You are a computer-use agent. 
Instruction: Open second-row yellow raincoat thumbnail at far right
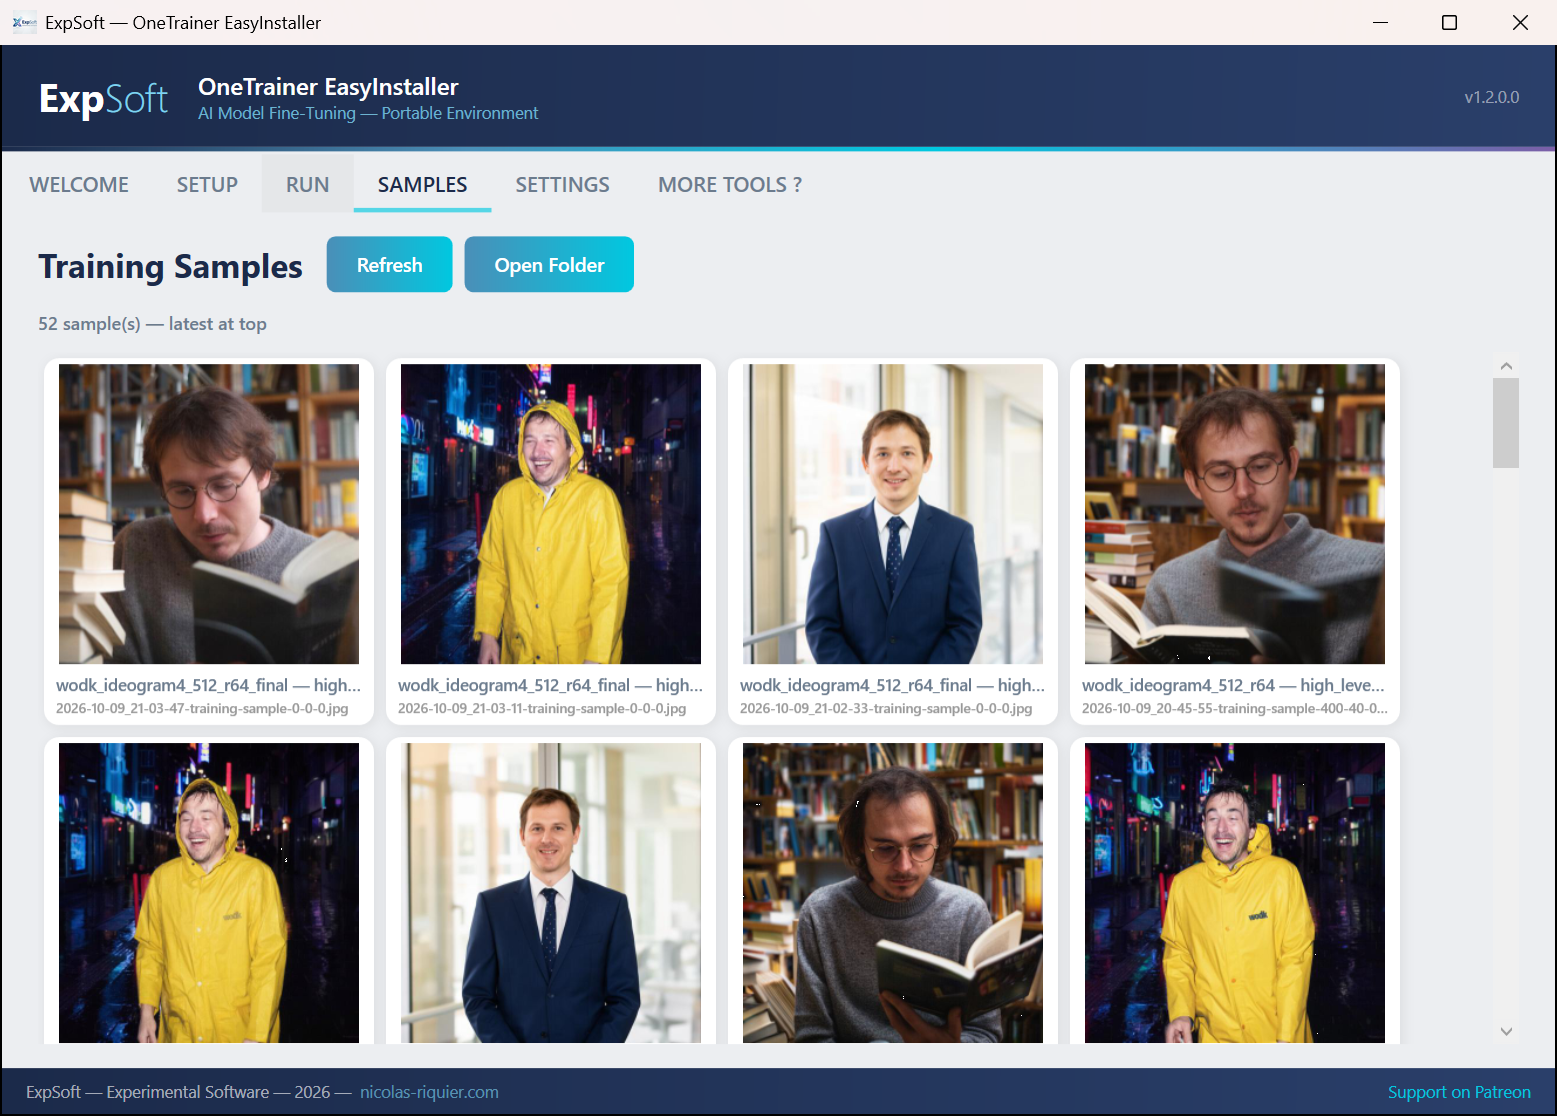[1235, 893]
